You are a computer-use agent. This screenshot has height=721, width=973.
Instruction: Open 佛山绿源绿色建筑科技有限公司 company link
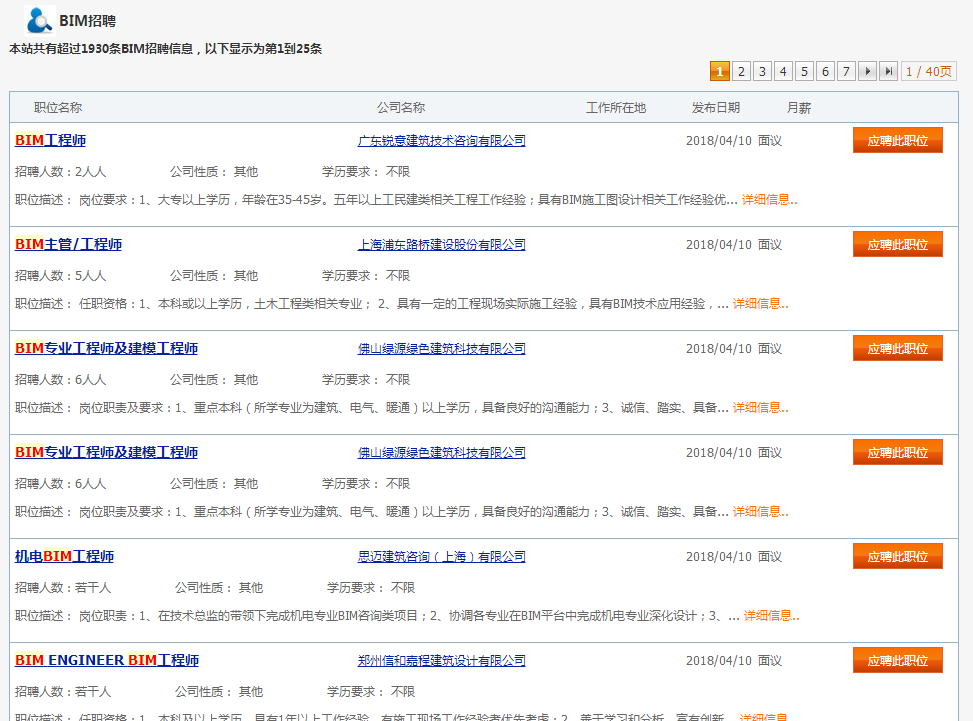click(x=440, y=348)
